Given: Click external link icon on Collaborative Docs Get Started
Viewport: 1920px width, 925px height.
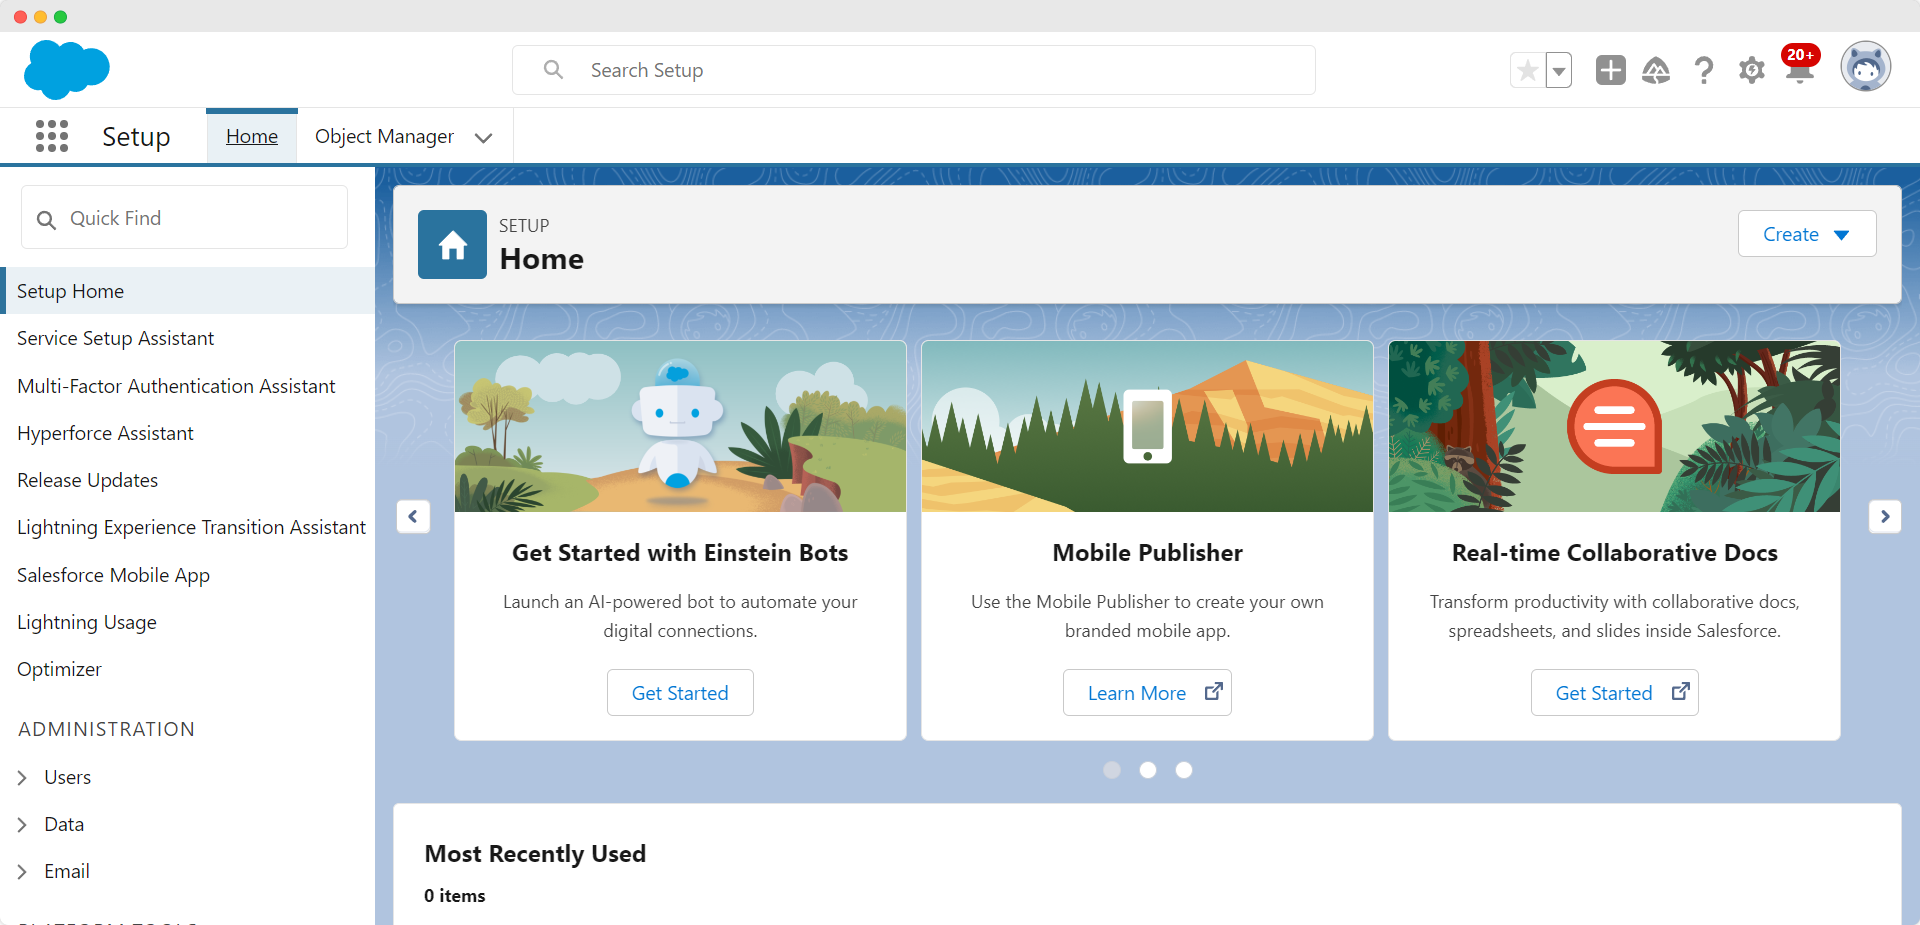Looking at the screenshot, I should click(1681, 692).
